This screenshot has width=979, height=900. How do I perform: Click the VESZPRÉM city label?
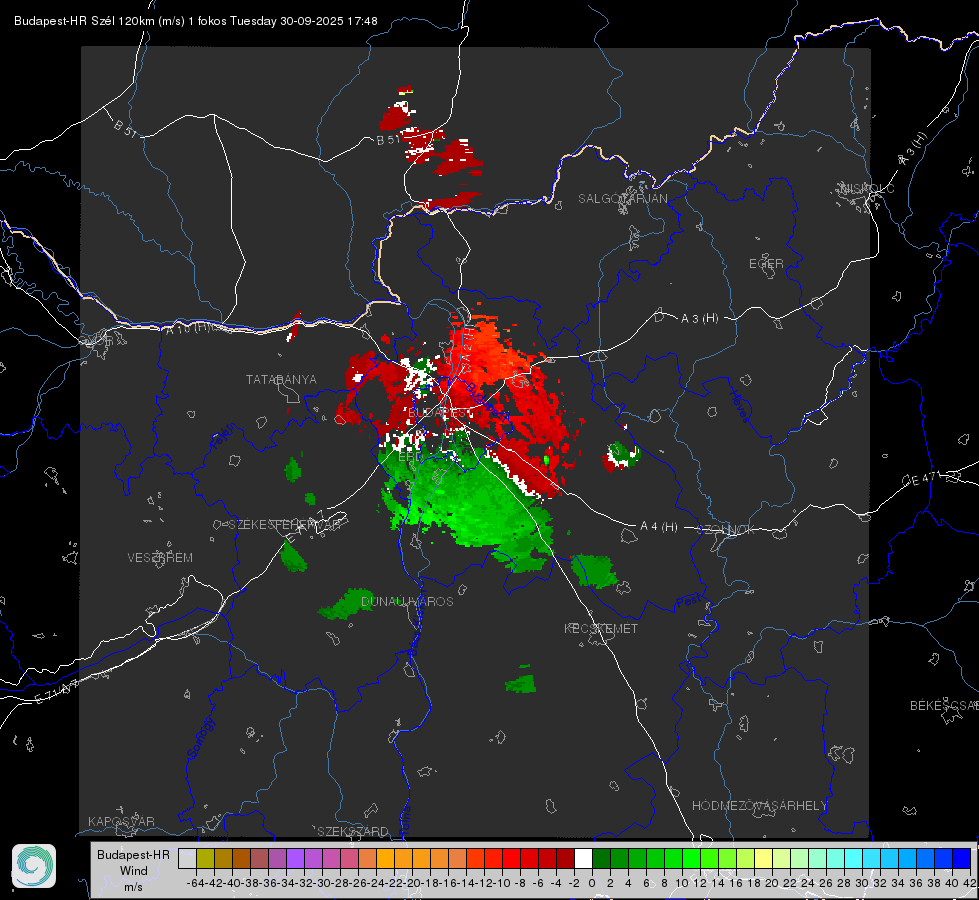tap(160, 557)
